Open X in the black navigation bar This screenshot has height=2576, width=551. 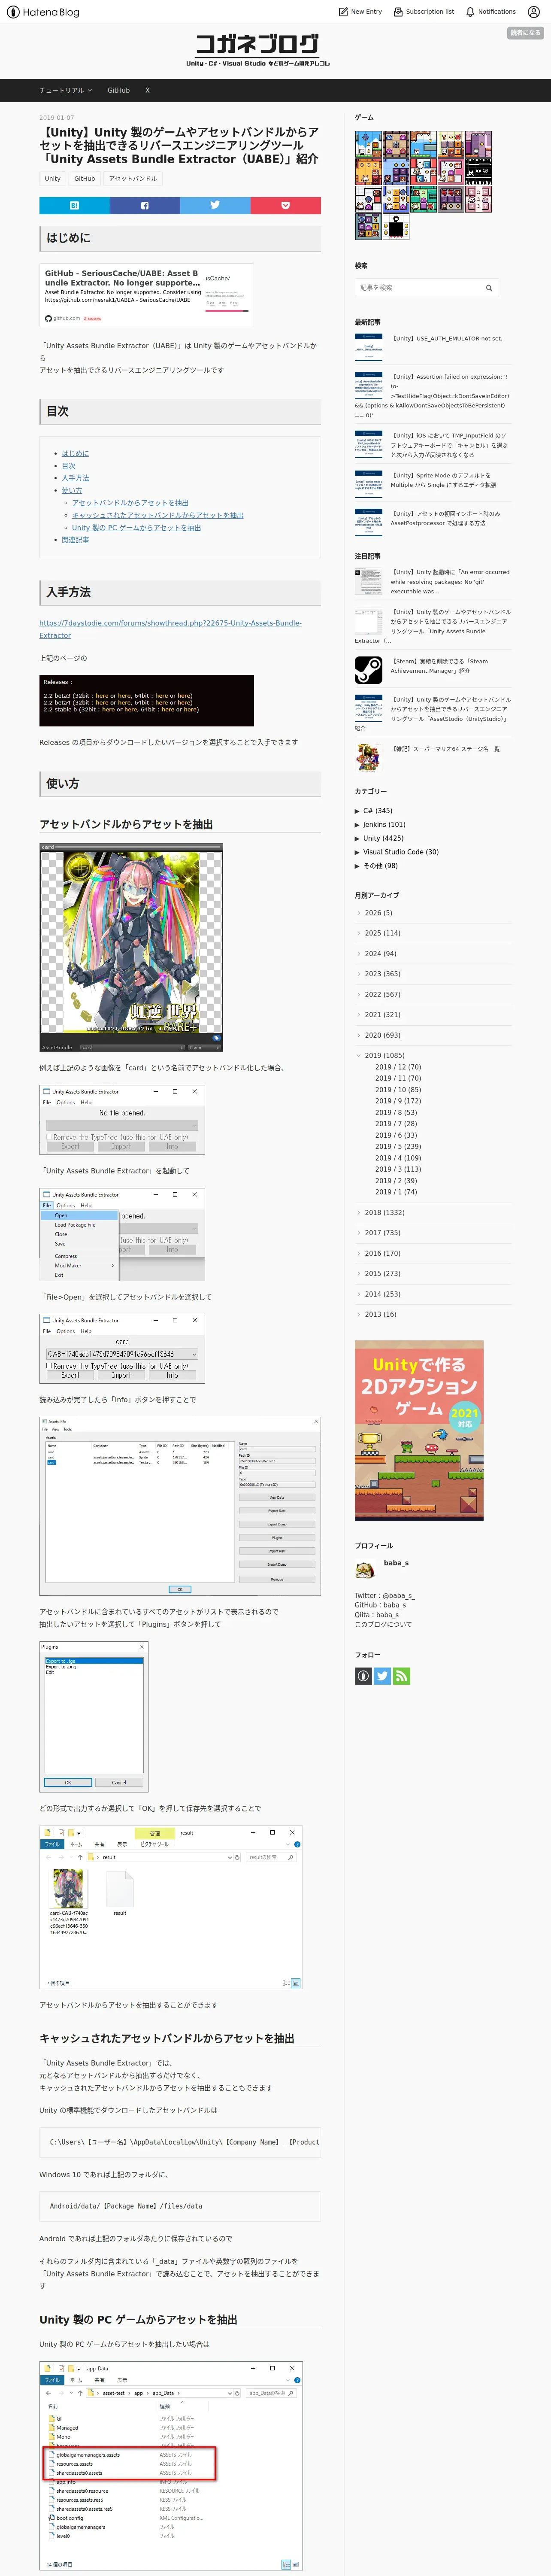(x=147, y=90)
